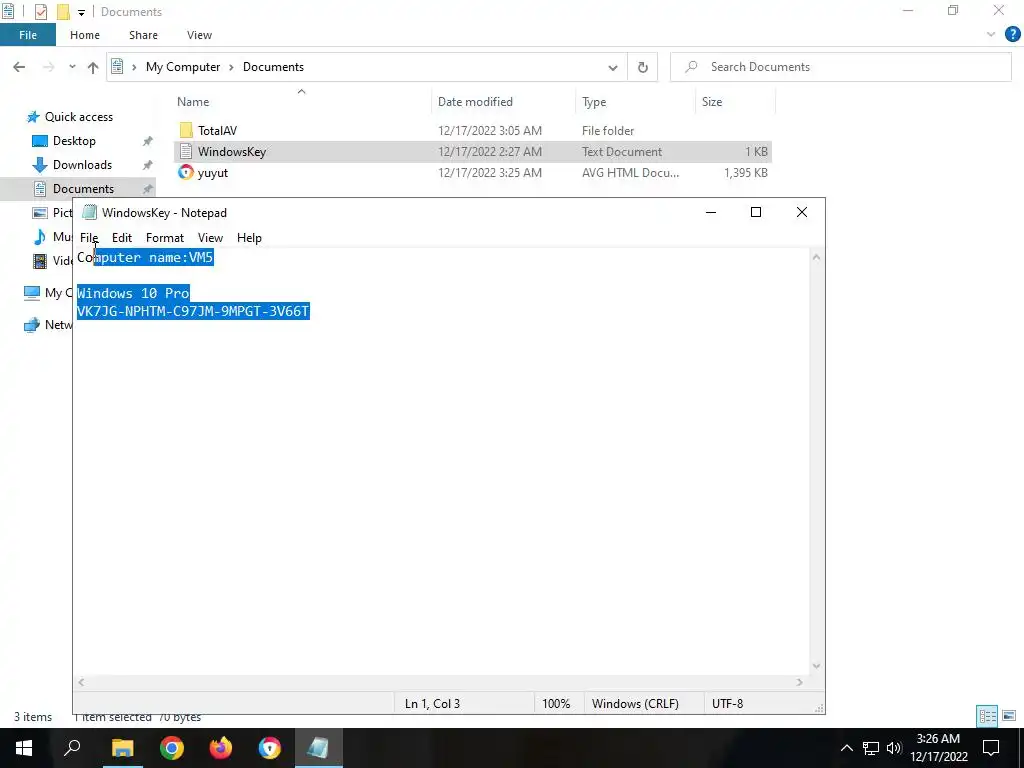
Task: Open recent locations dropdown arrow
Action: (x=72, y=67)
